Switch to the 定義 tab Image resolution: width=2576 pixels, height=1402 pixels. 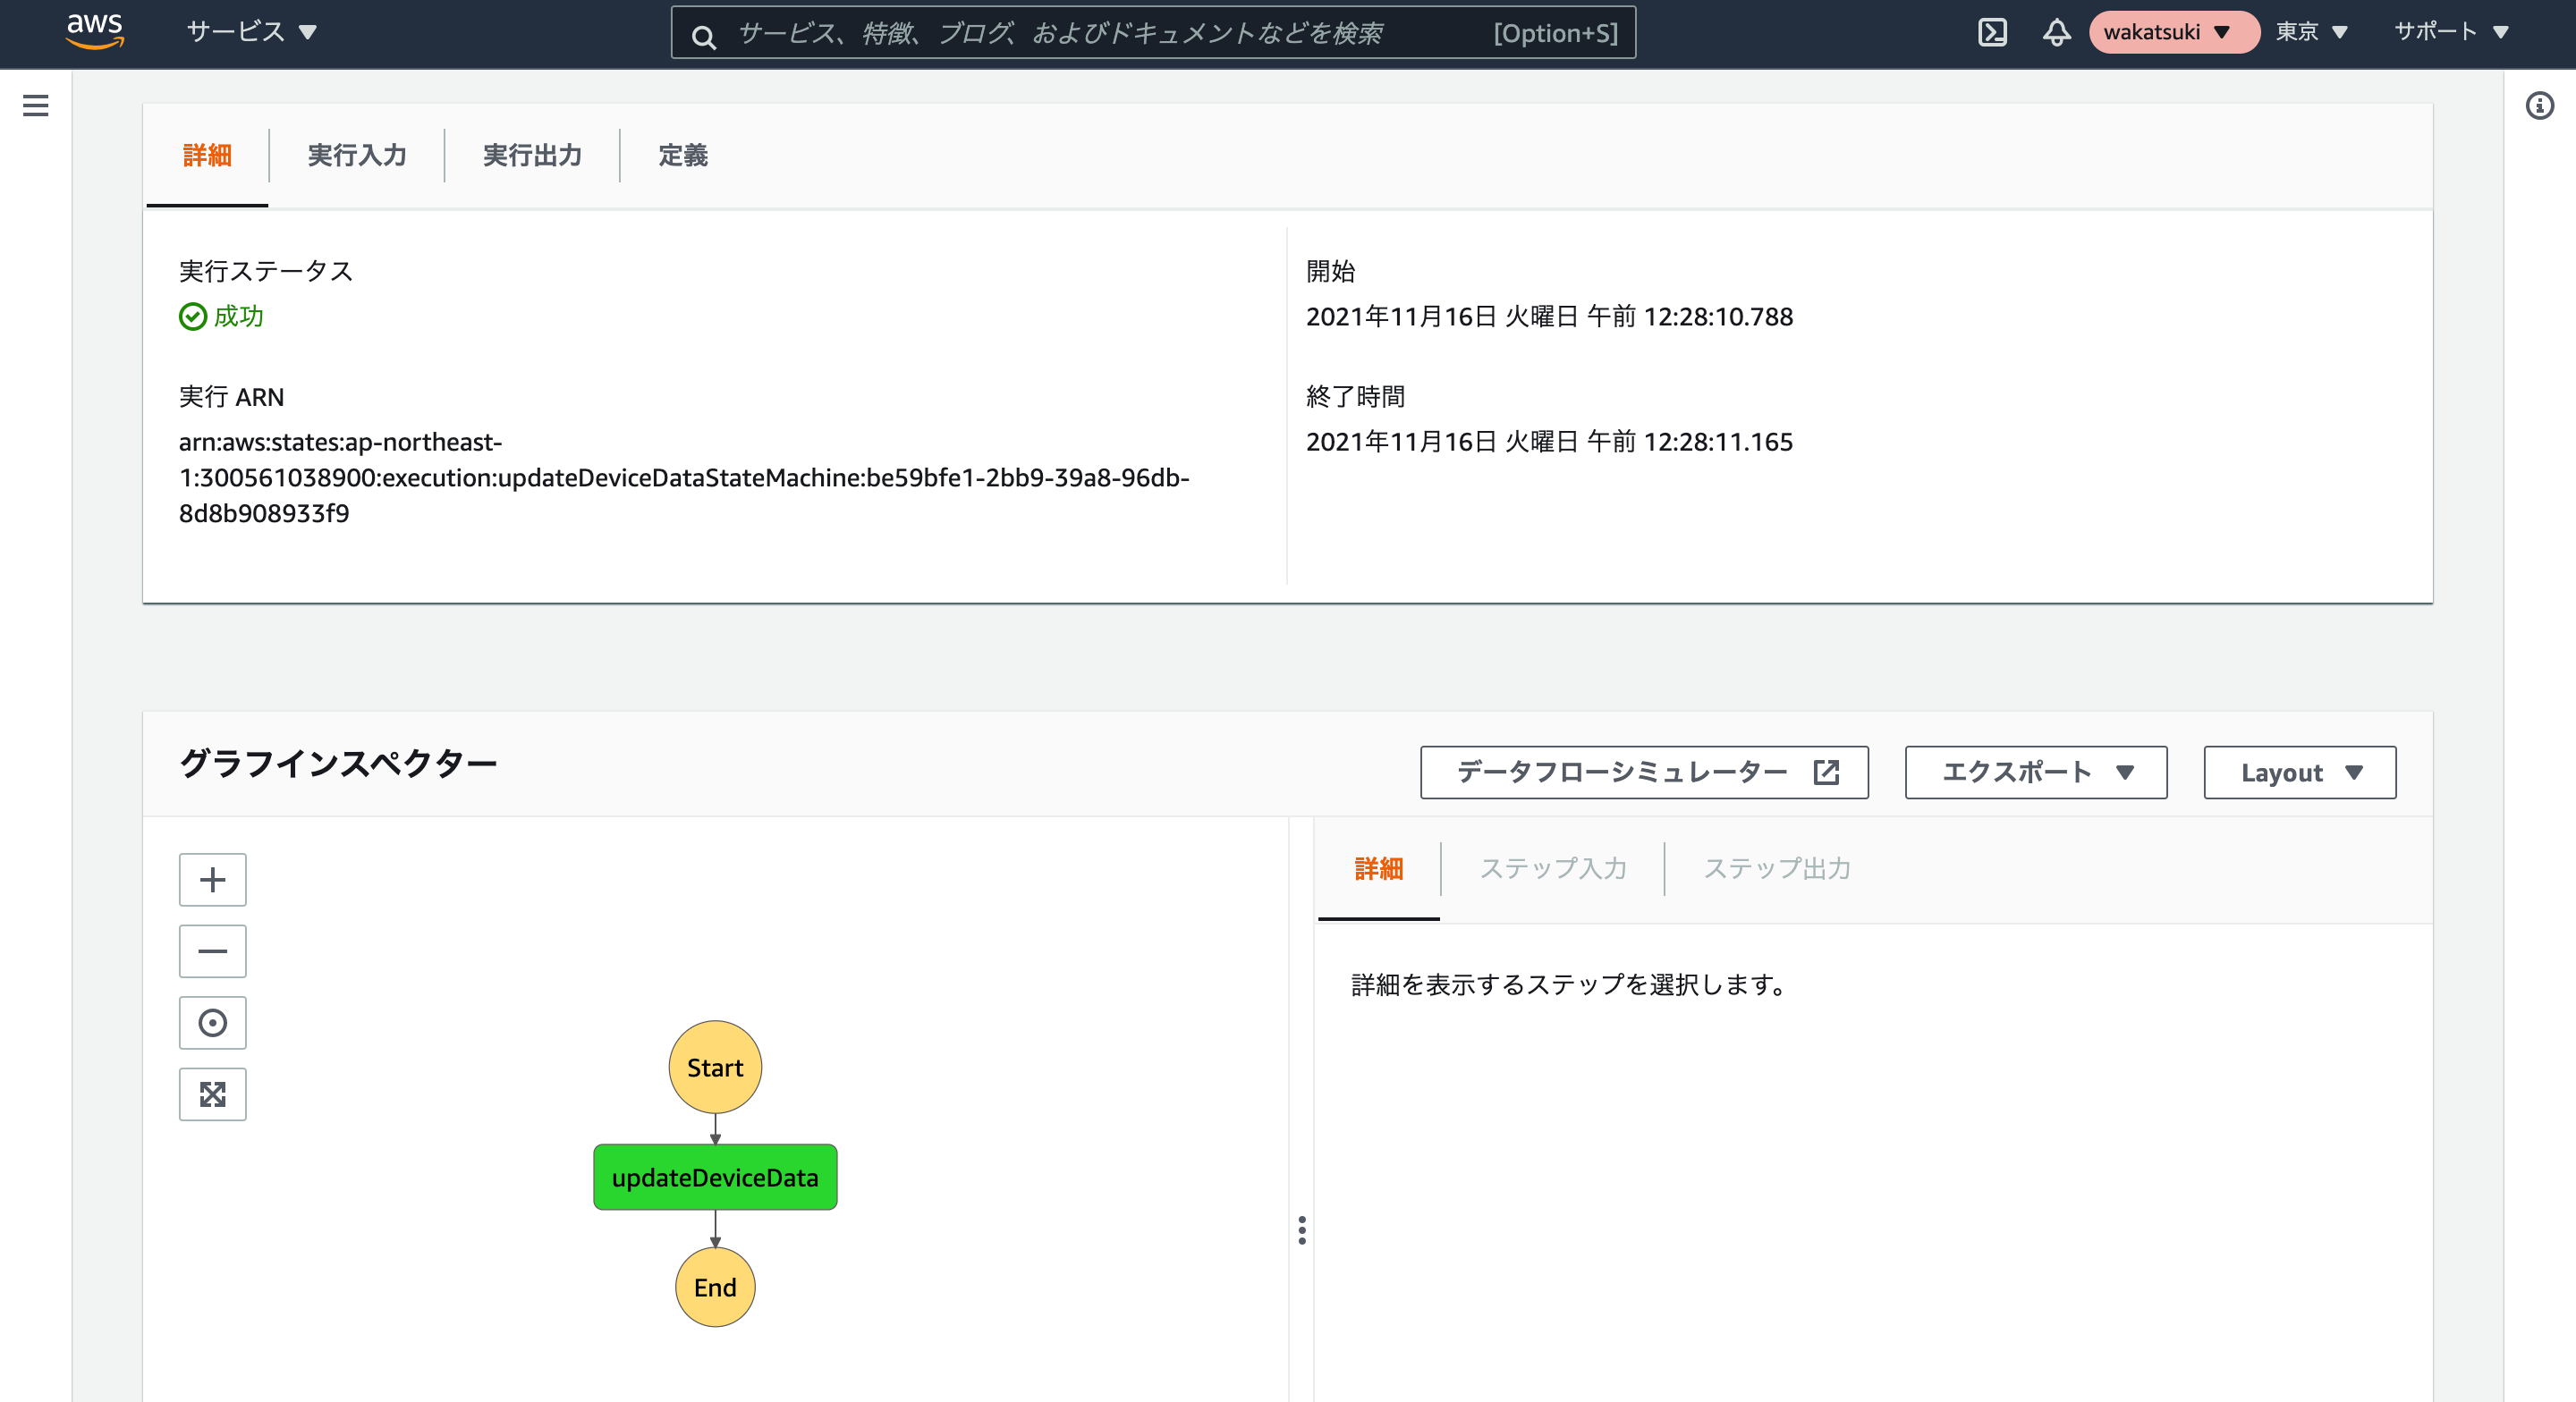(683, 155)
